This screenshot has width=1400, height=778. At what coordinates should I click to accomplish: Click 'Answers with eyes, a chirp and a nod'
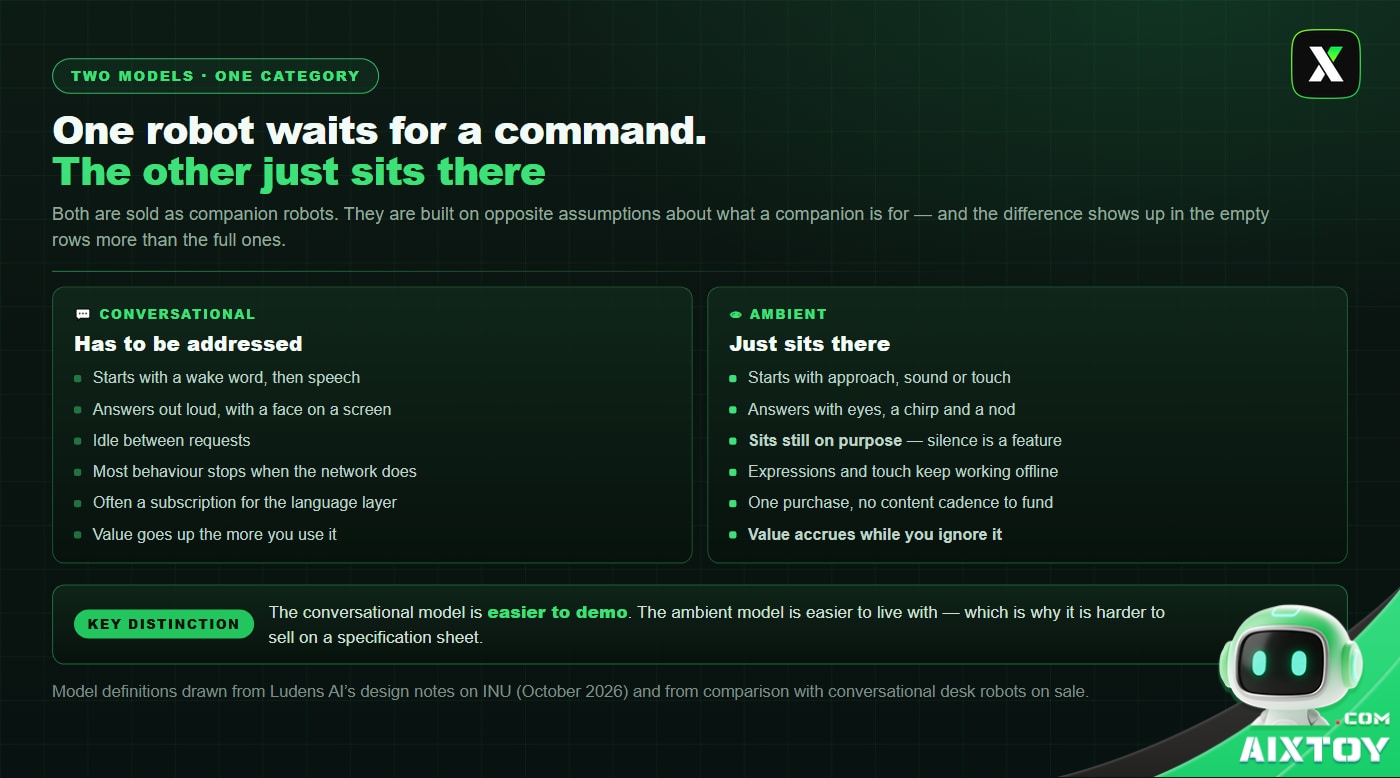click(882, 409)
